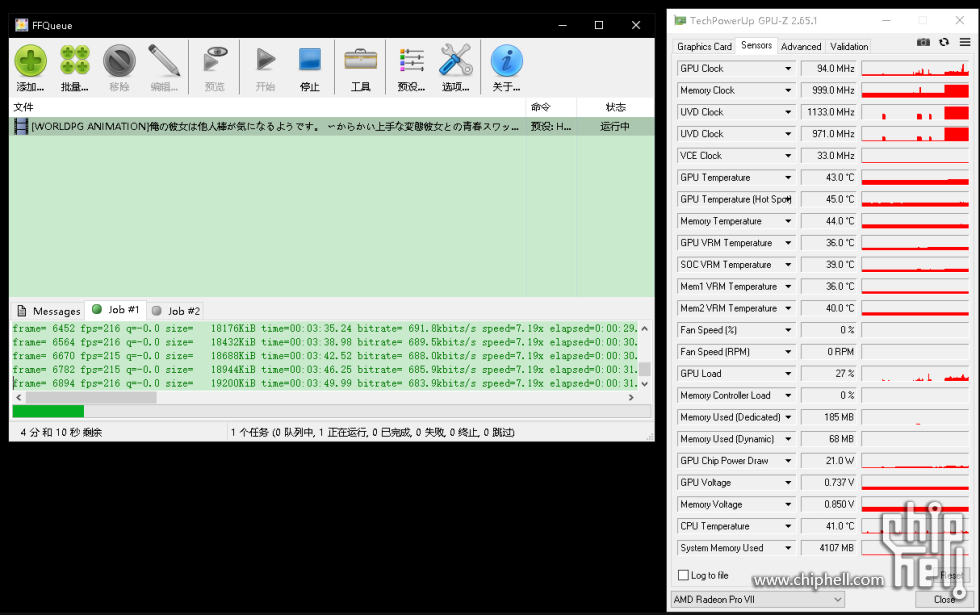Open the GPU Load sensor dropdown
Image resolution: width=980 pixels, height=615 pixels.
point(788,374)
